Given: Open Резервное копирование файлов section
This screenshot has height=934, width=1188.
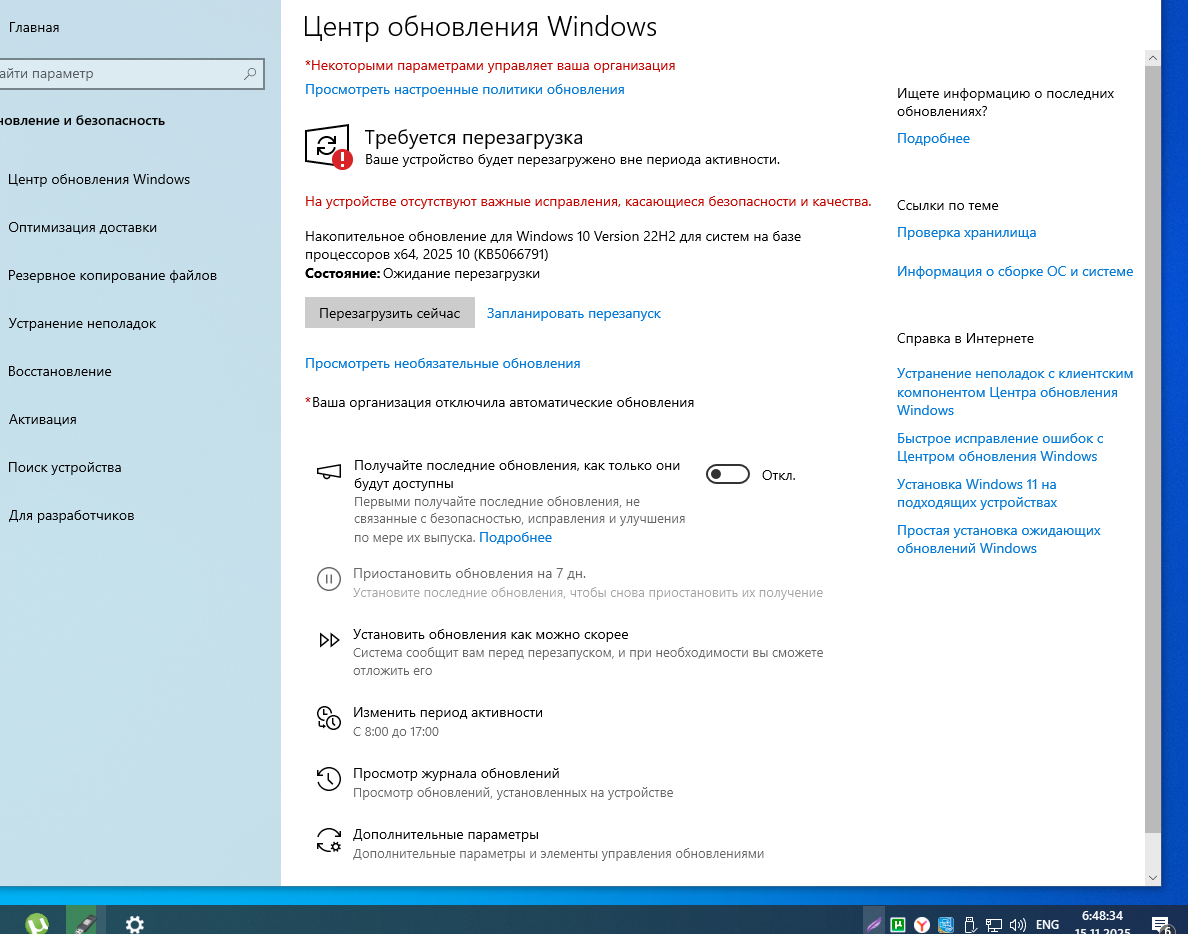Looking at the screenshot, I should coord(112,275).
